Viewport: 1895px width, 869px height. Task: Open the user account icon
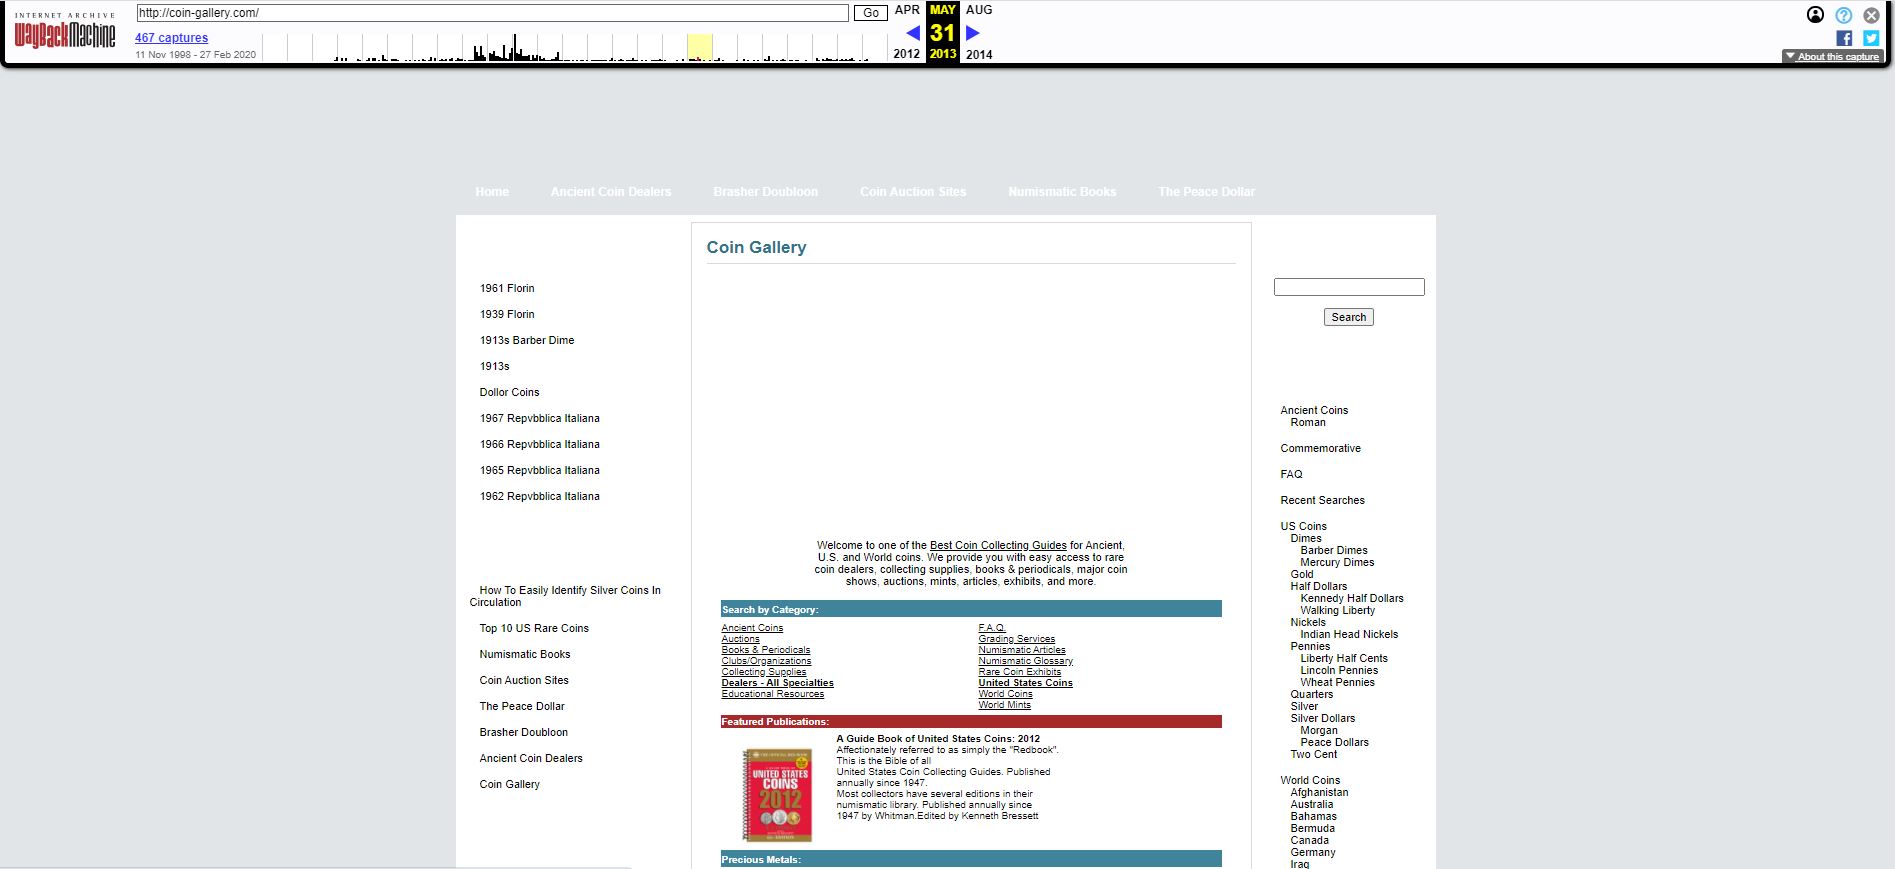(x=1815, y=15)
